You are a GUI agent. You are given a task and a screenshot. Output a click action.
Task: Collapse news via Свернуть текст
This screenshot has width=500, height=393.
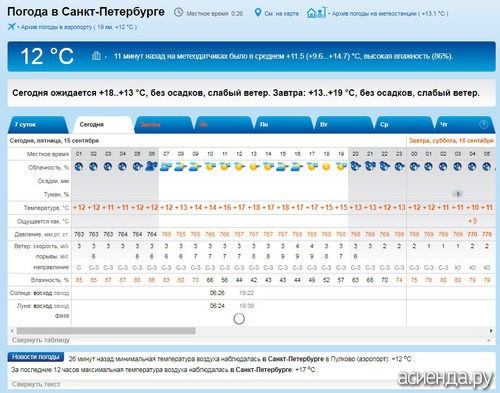point(36,384)
